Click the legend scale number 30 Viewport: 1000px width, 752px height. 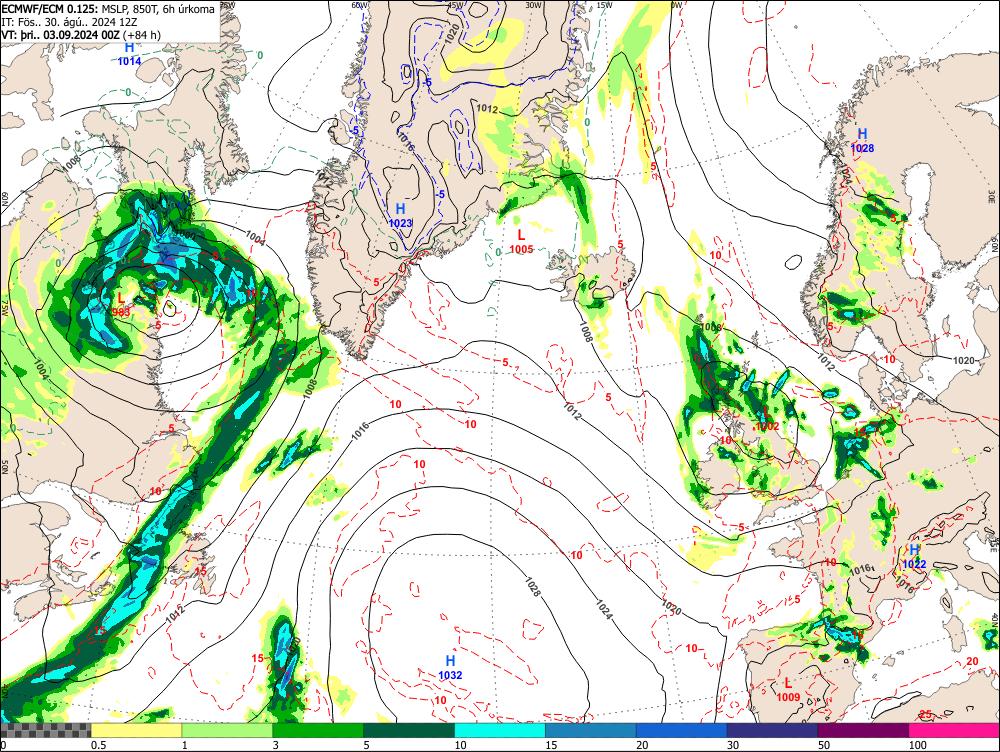(733, 745)
